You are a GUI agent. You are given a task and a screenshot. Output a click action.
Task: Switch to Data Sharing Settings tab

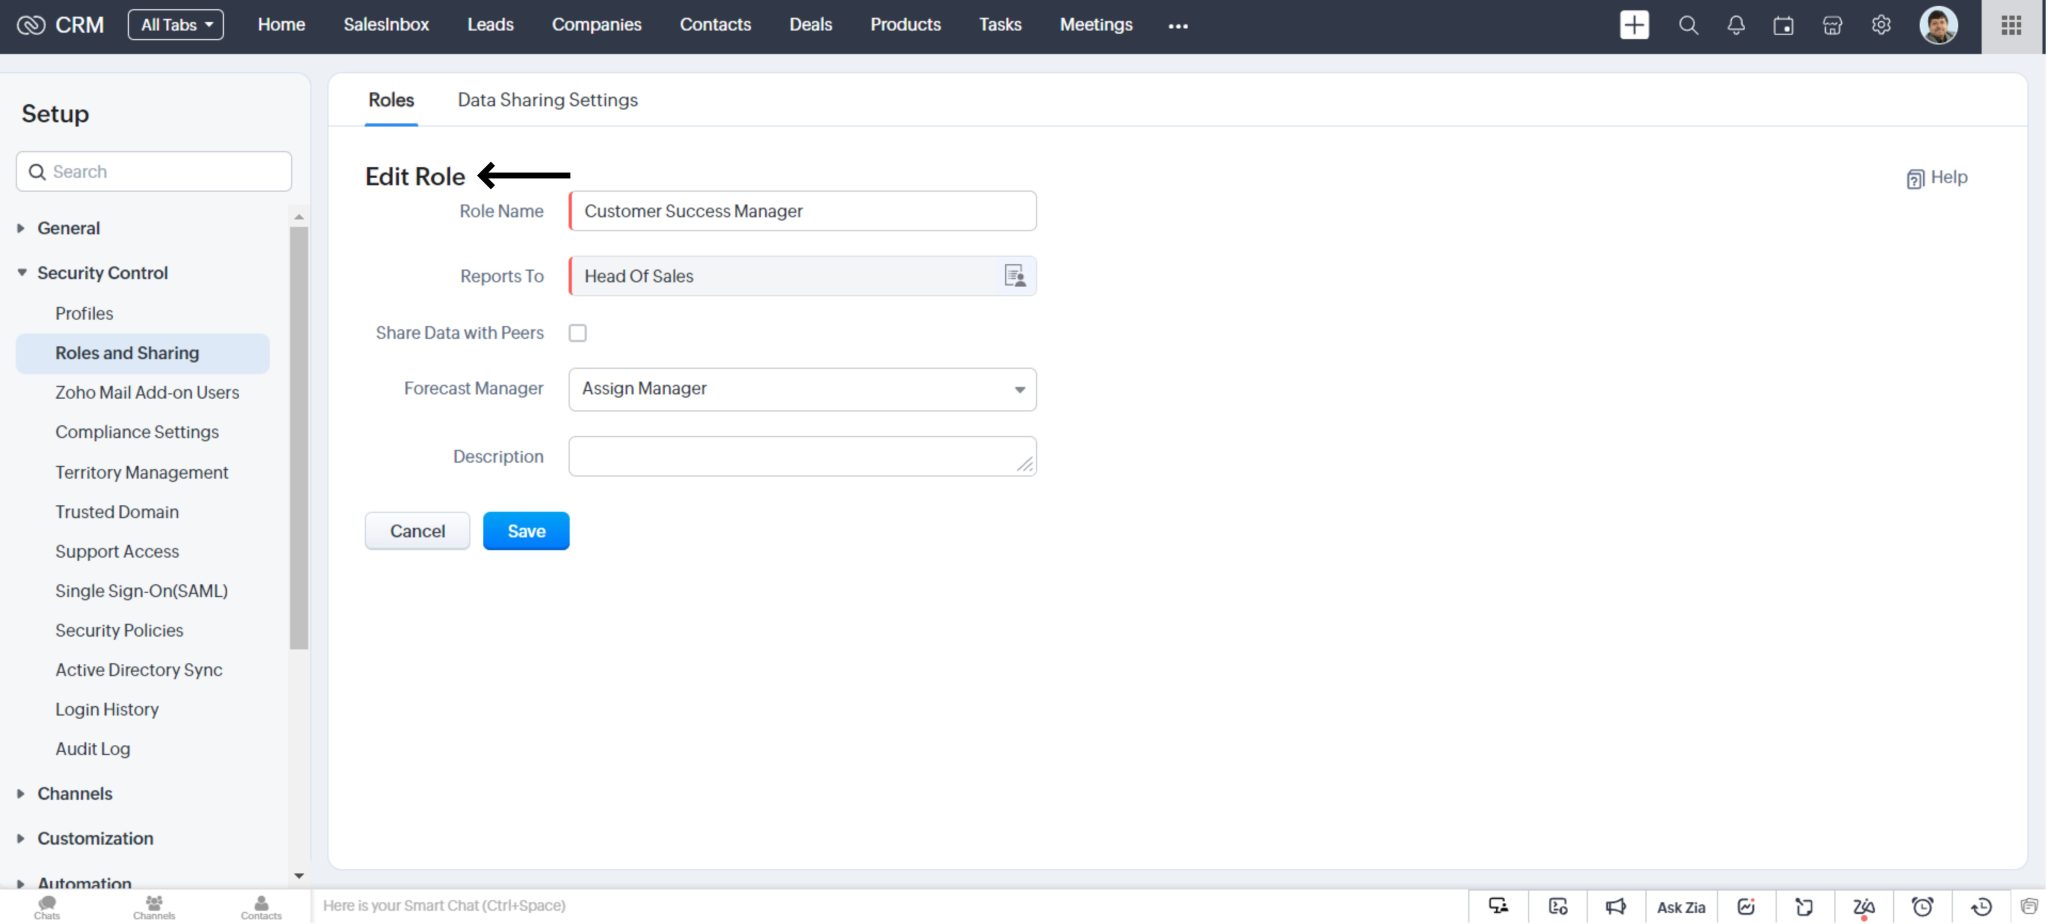(x=546, y=99)
